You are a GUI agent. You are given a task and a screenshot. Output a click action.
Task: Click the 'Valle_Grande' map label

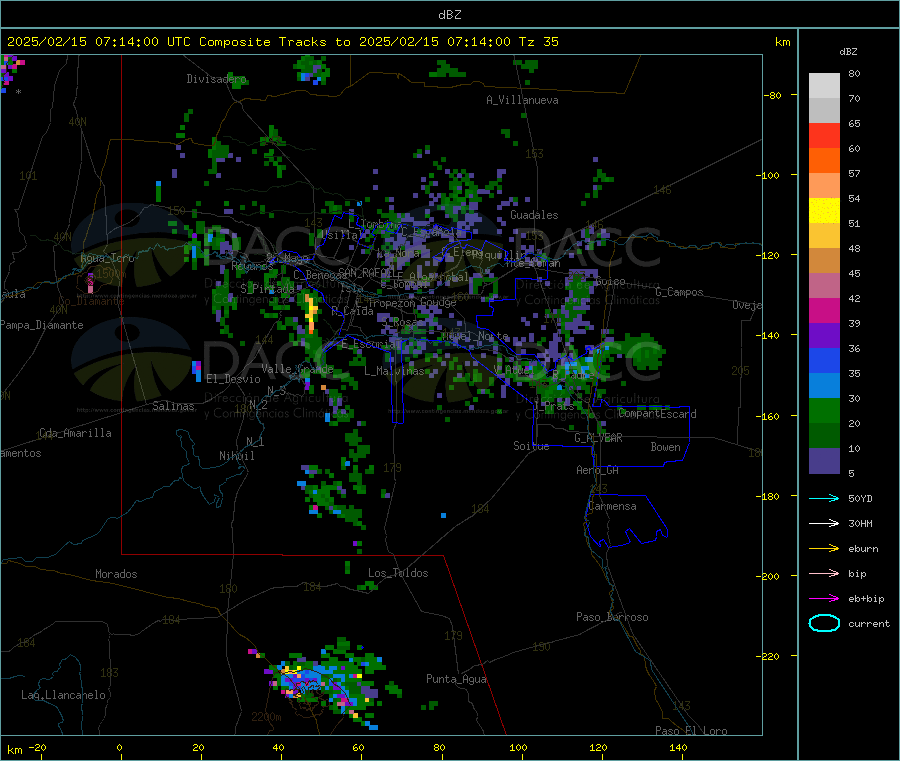(x=297, y=368)
